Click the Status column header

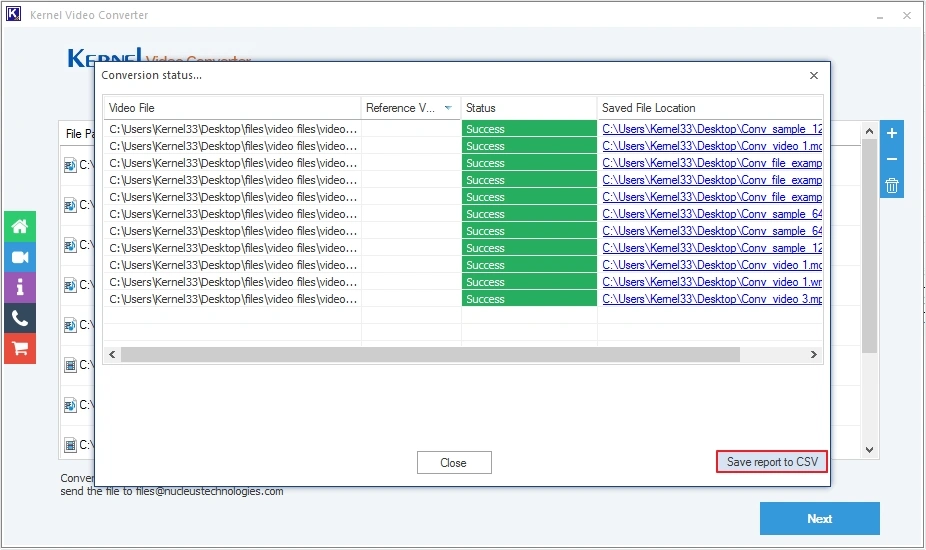pyautogui.click(x=529, y=108)
